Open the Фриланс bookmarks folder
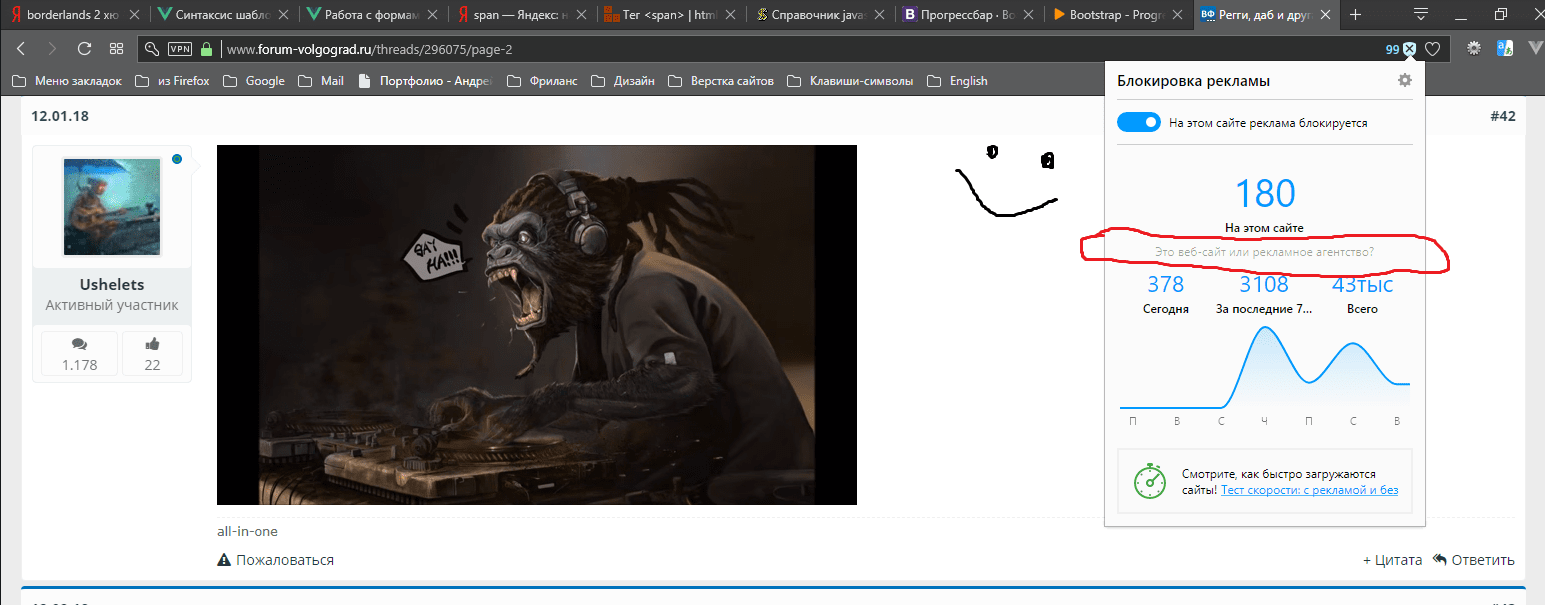The width and height of the screenshot is (1545, 605). [x=543, y=81]
